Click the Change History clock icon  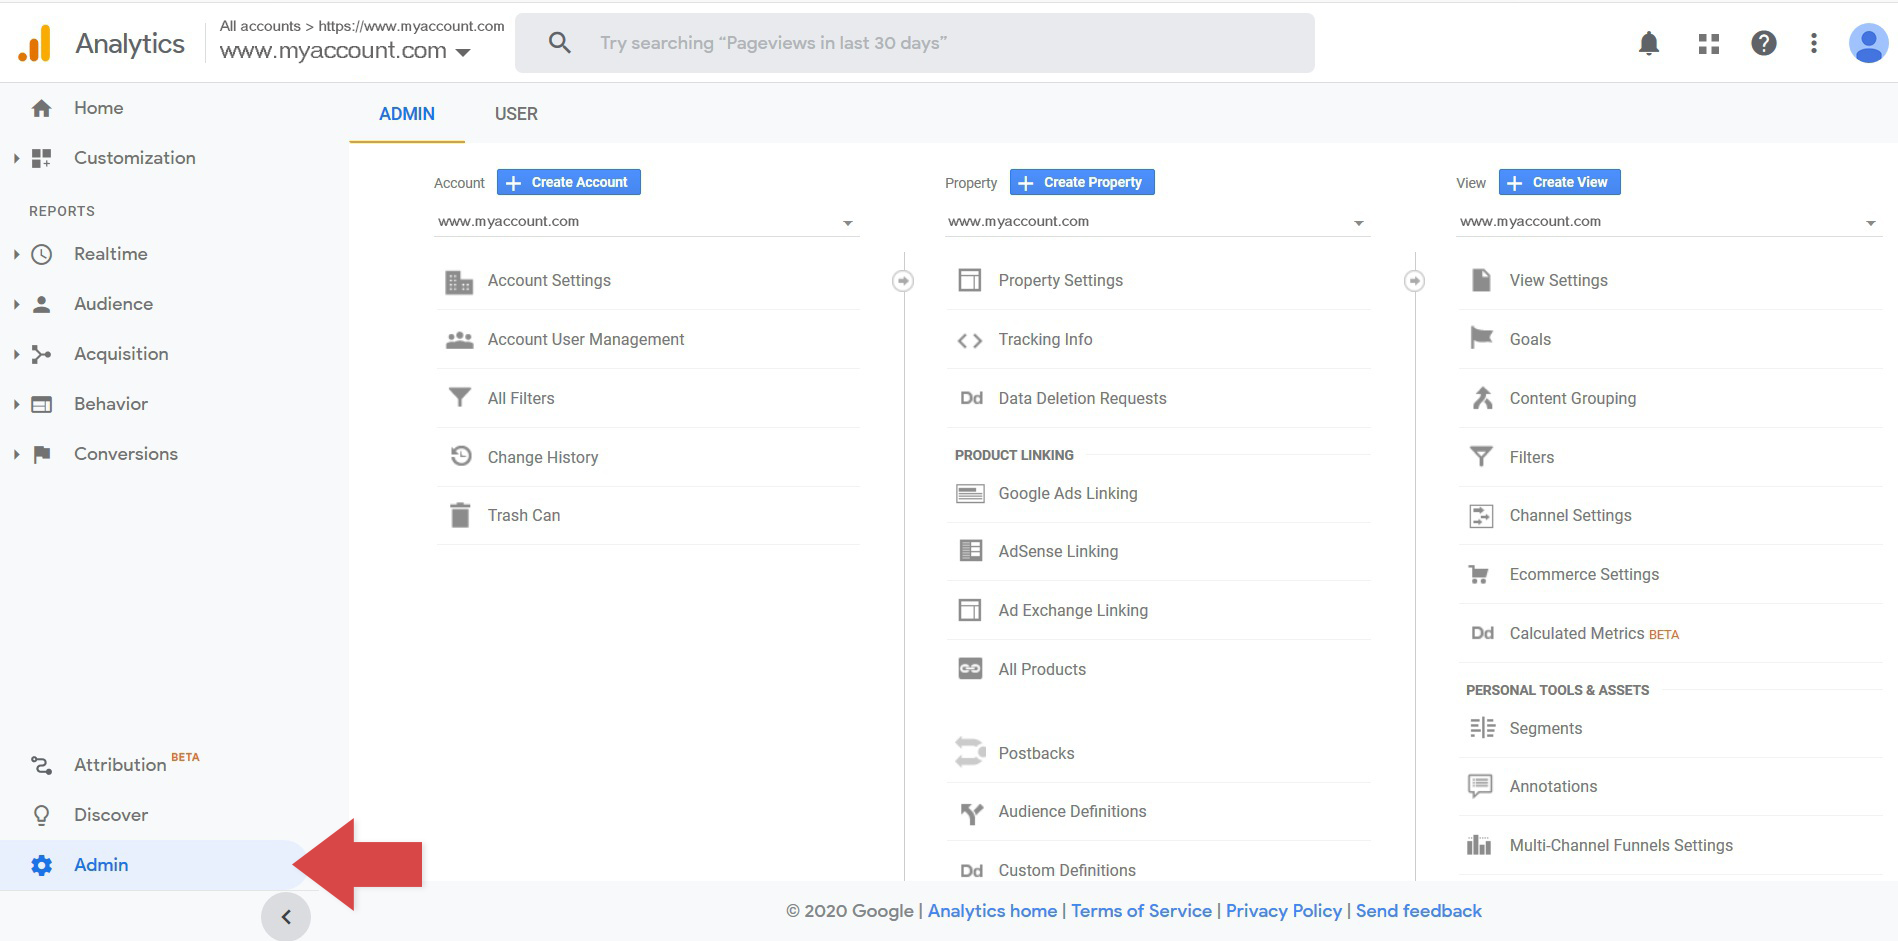click(x=460, y=456)
